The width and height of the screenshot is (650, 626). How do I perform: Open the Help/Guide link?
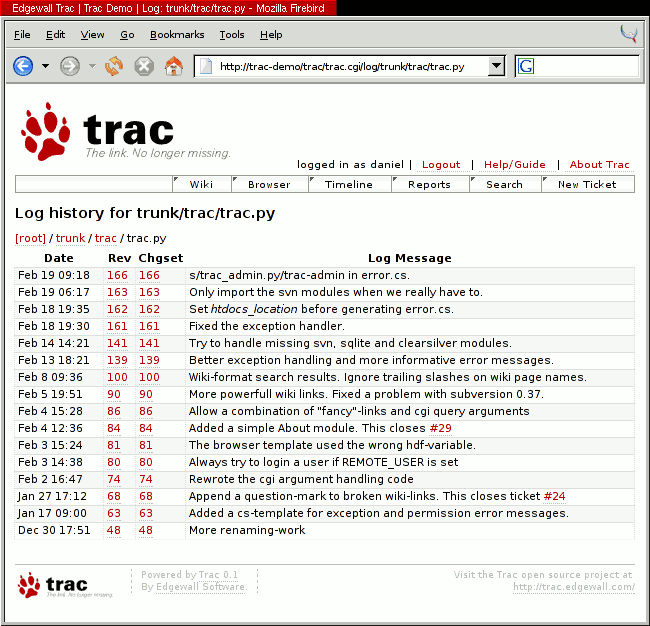pyautogui.click(x=515, y=165)
